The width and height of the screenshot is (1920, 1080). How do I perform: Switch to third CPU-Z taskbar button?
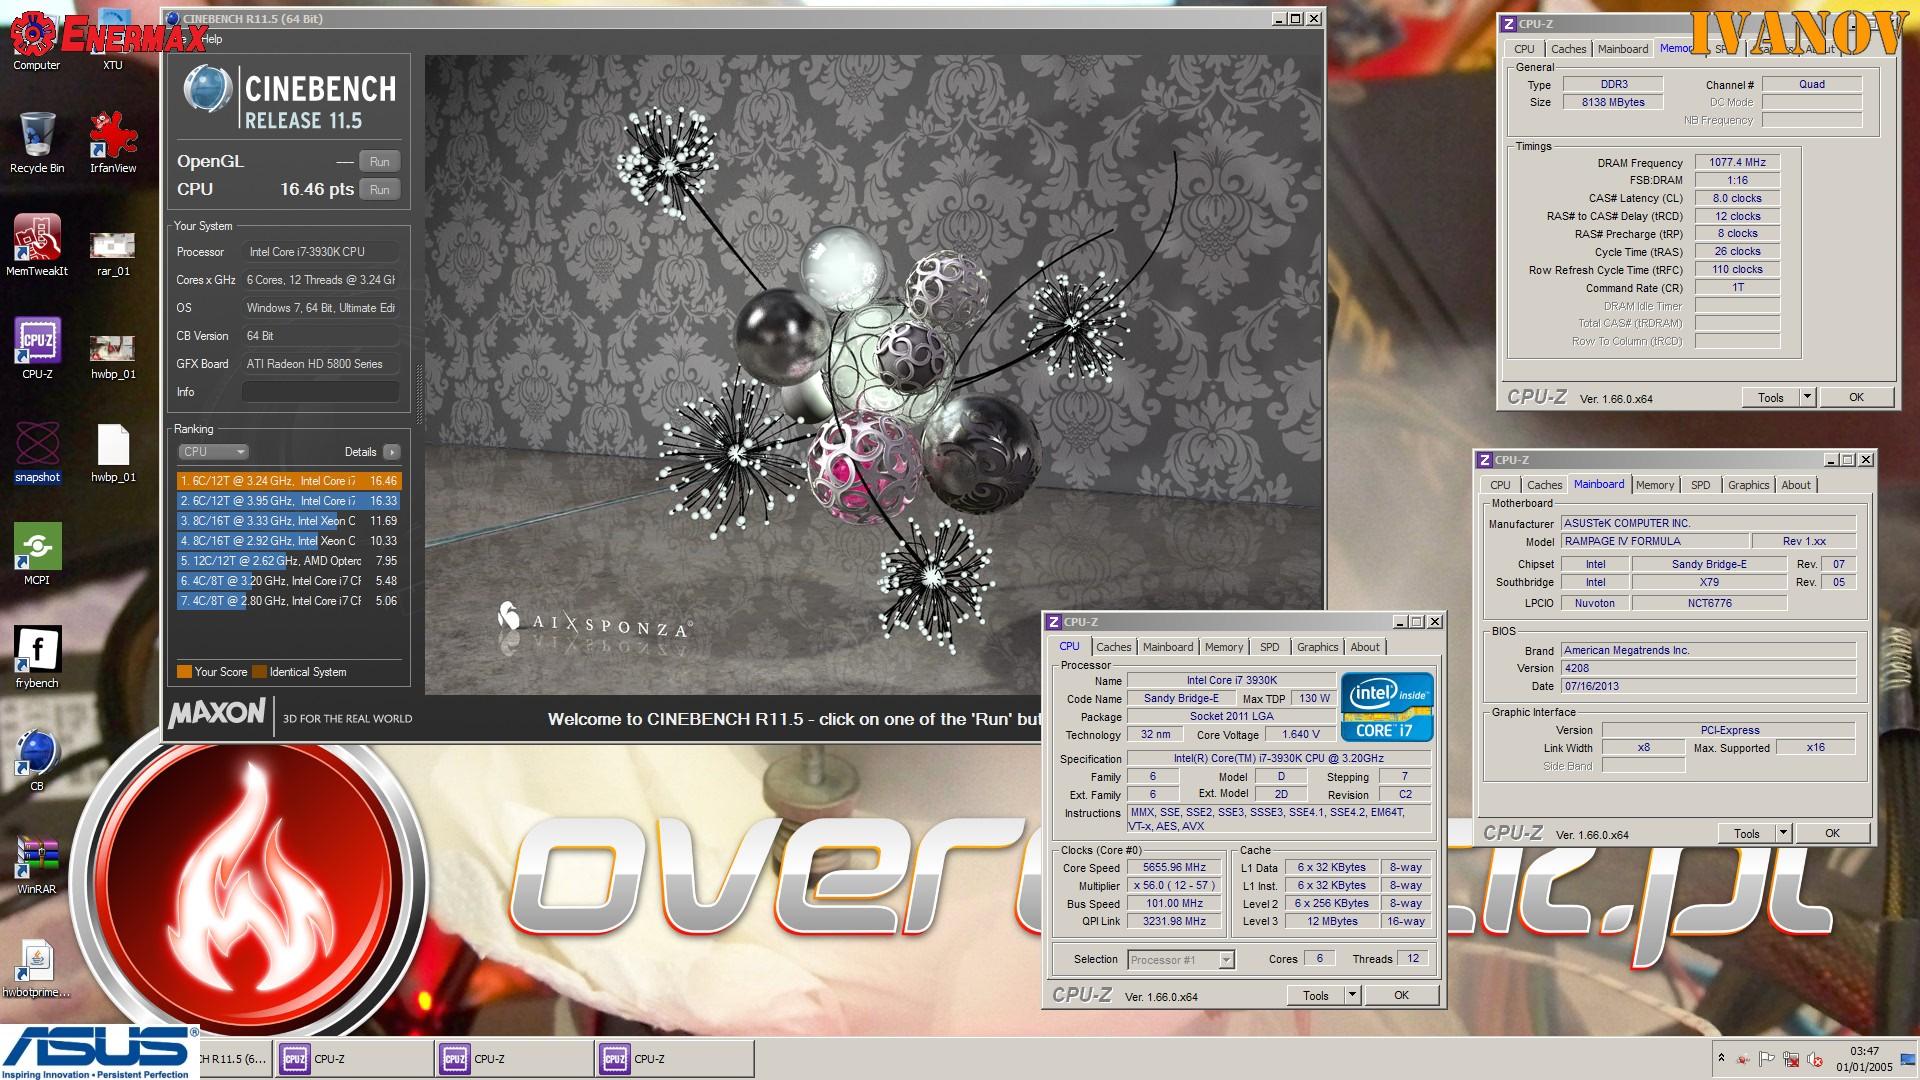pos(674,1059)
